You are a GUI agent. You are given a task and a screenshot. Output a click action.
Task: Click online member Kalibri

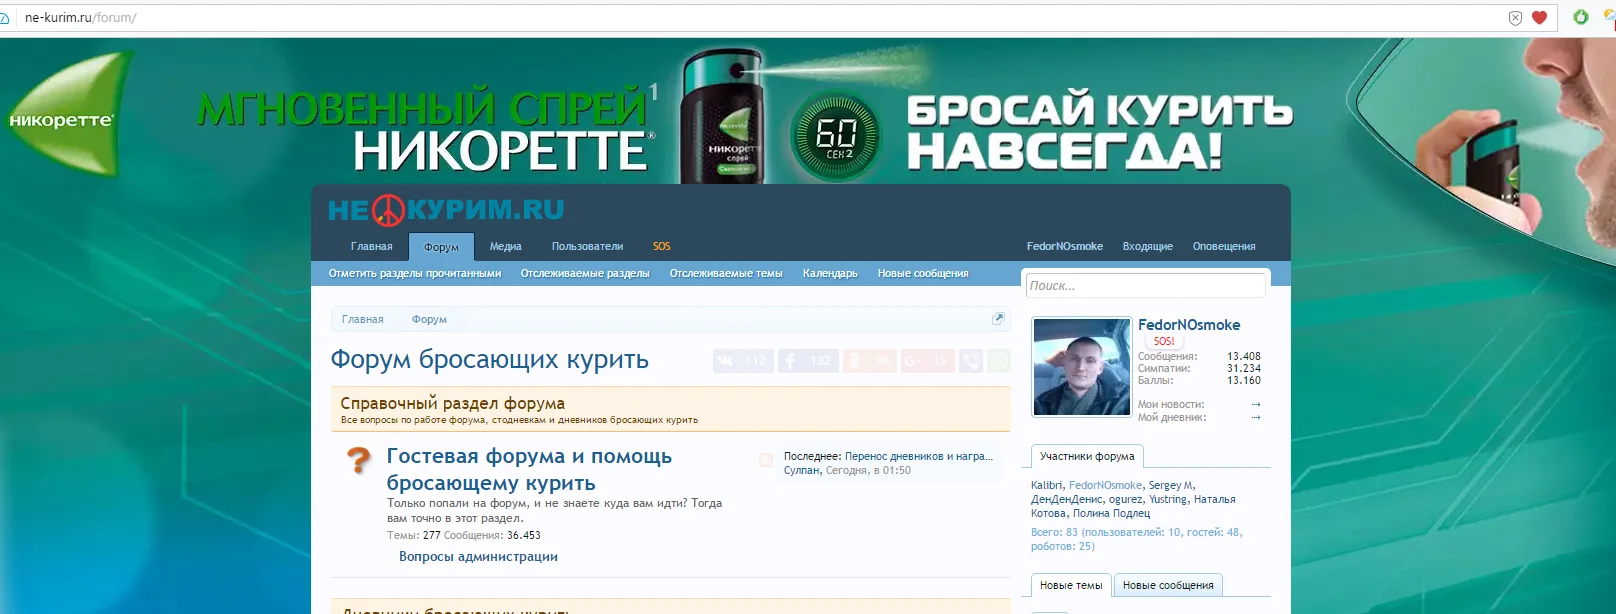1047,485
